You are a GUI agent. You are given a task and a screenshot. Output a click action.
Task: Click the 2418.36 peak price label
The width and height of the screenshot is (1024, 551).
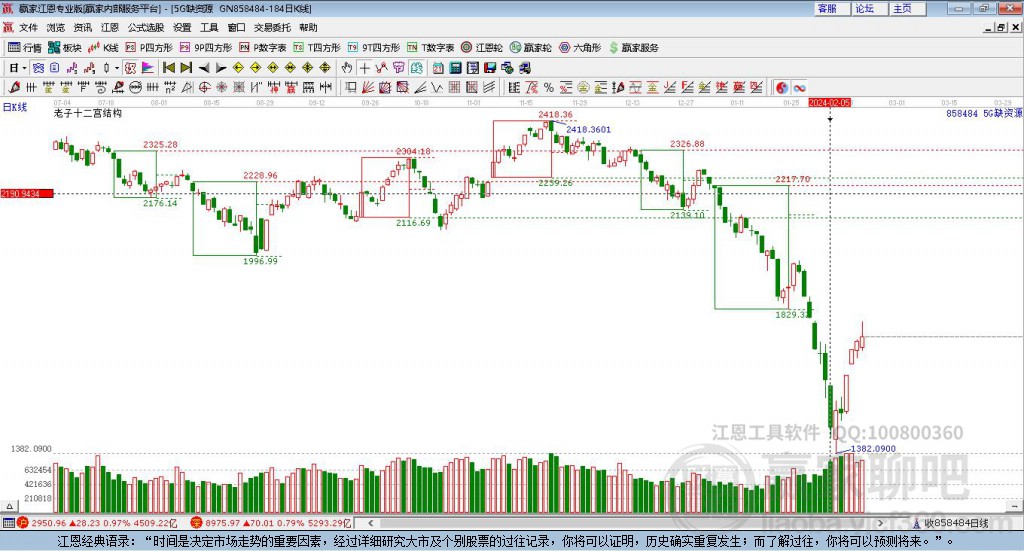555,114
